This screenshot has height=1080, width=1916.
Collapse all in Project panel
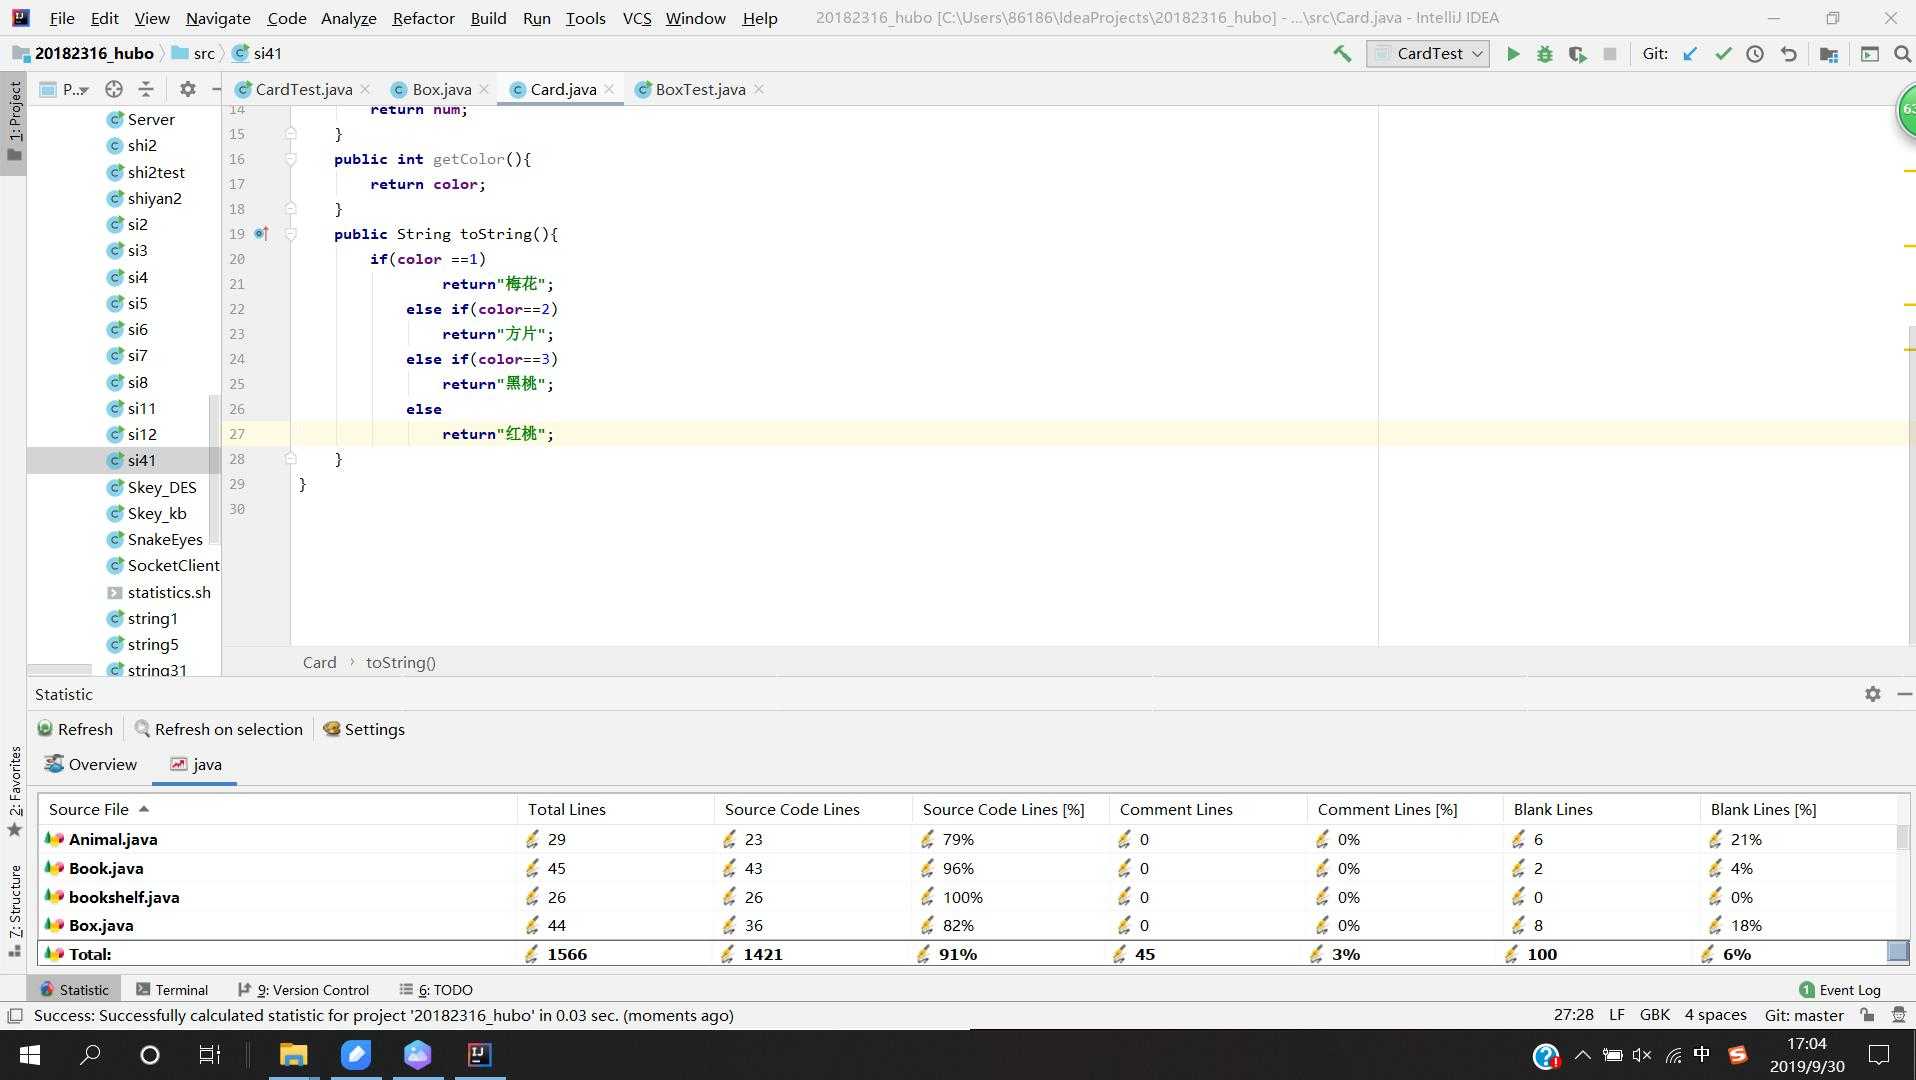(146, 89)
